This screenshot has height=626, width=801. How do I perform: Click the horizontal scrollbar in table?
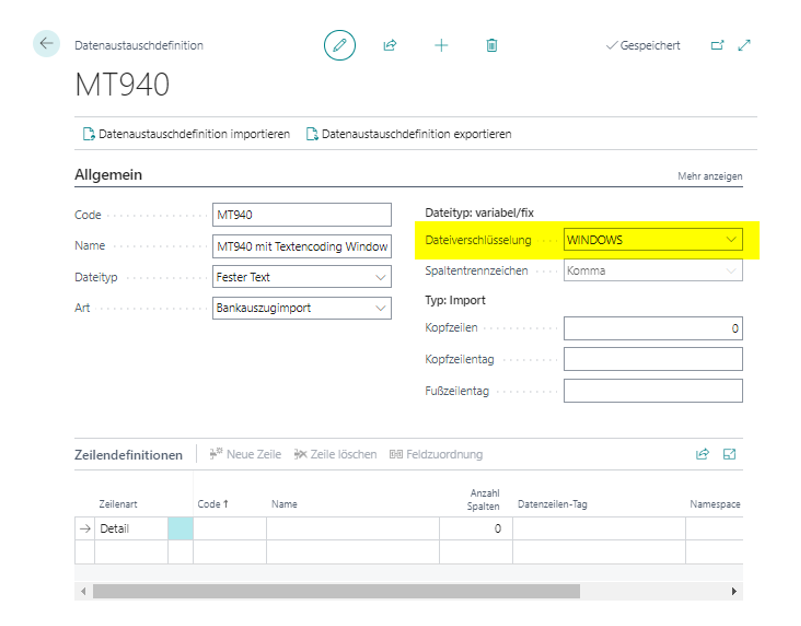point(336,591)
